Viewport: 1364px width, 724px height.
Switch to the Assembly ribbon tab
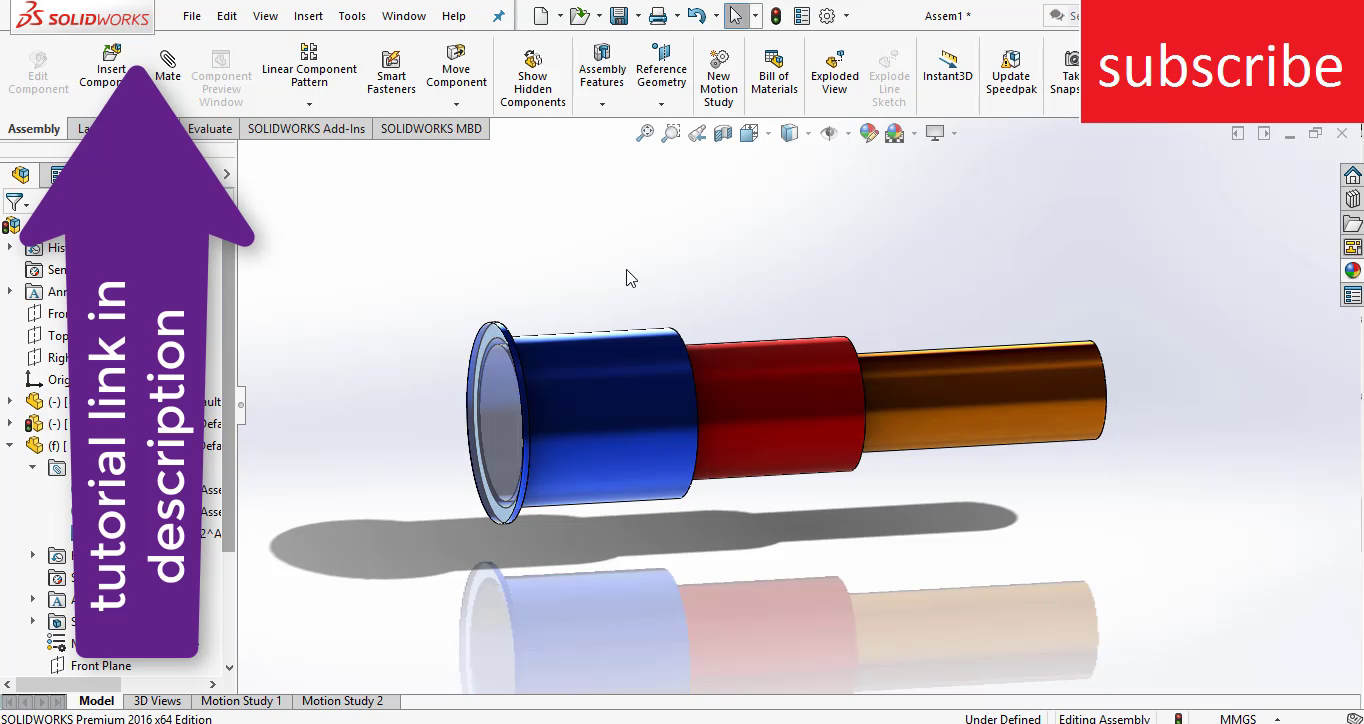(x=34, y=129)
